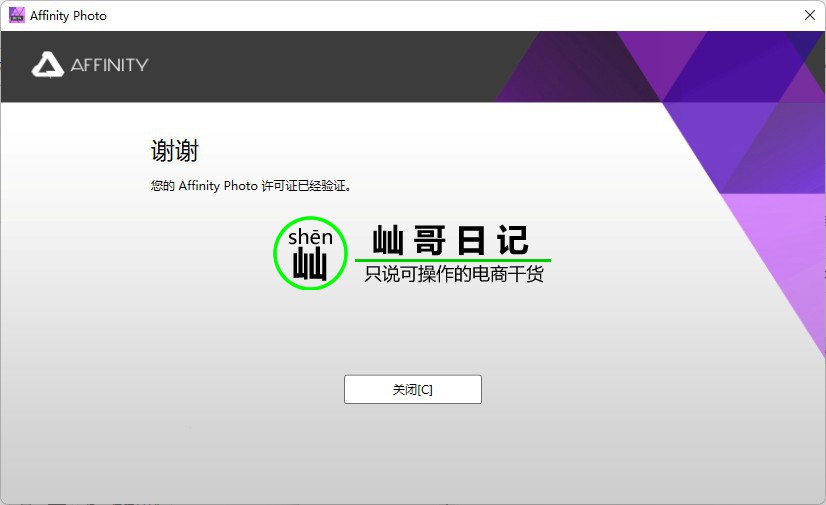826x505 pixels.
Task: Click the Affinity Photo title bar icon
Action: coord(16,15)
